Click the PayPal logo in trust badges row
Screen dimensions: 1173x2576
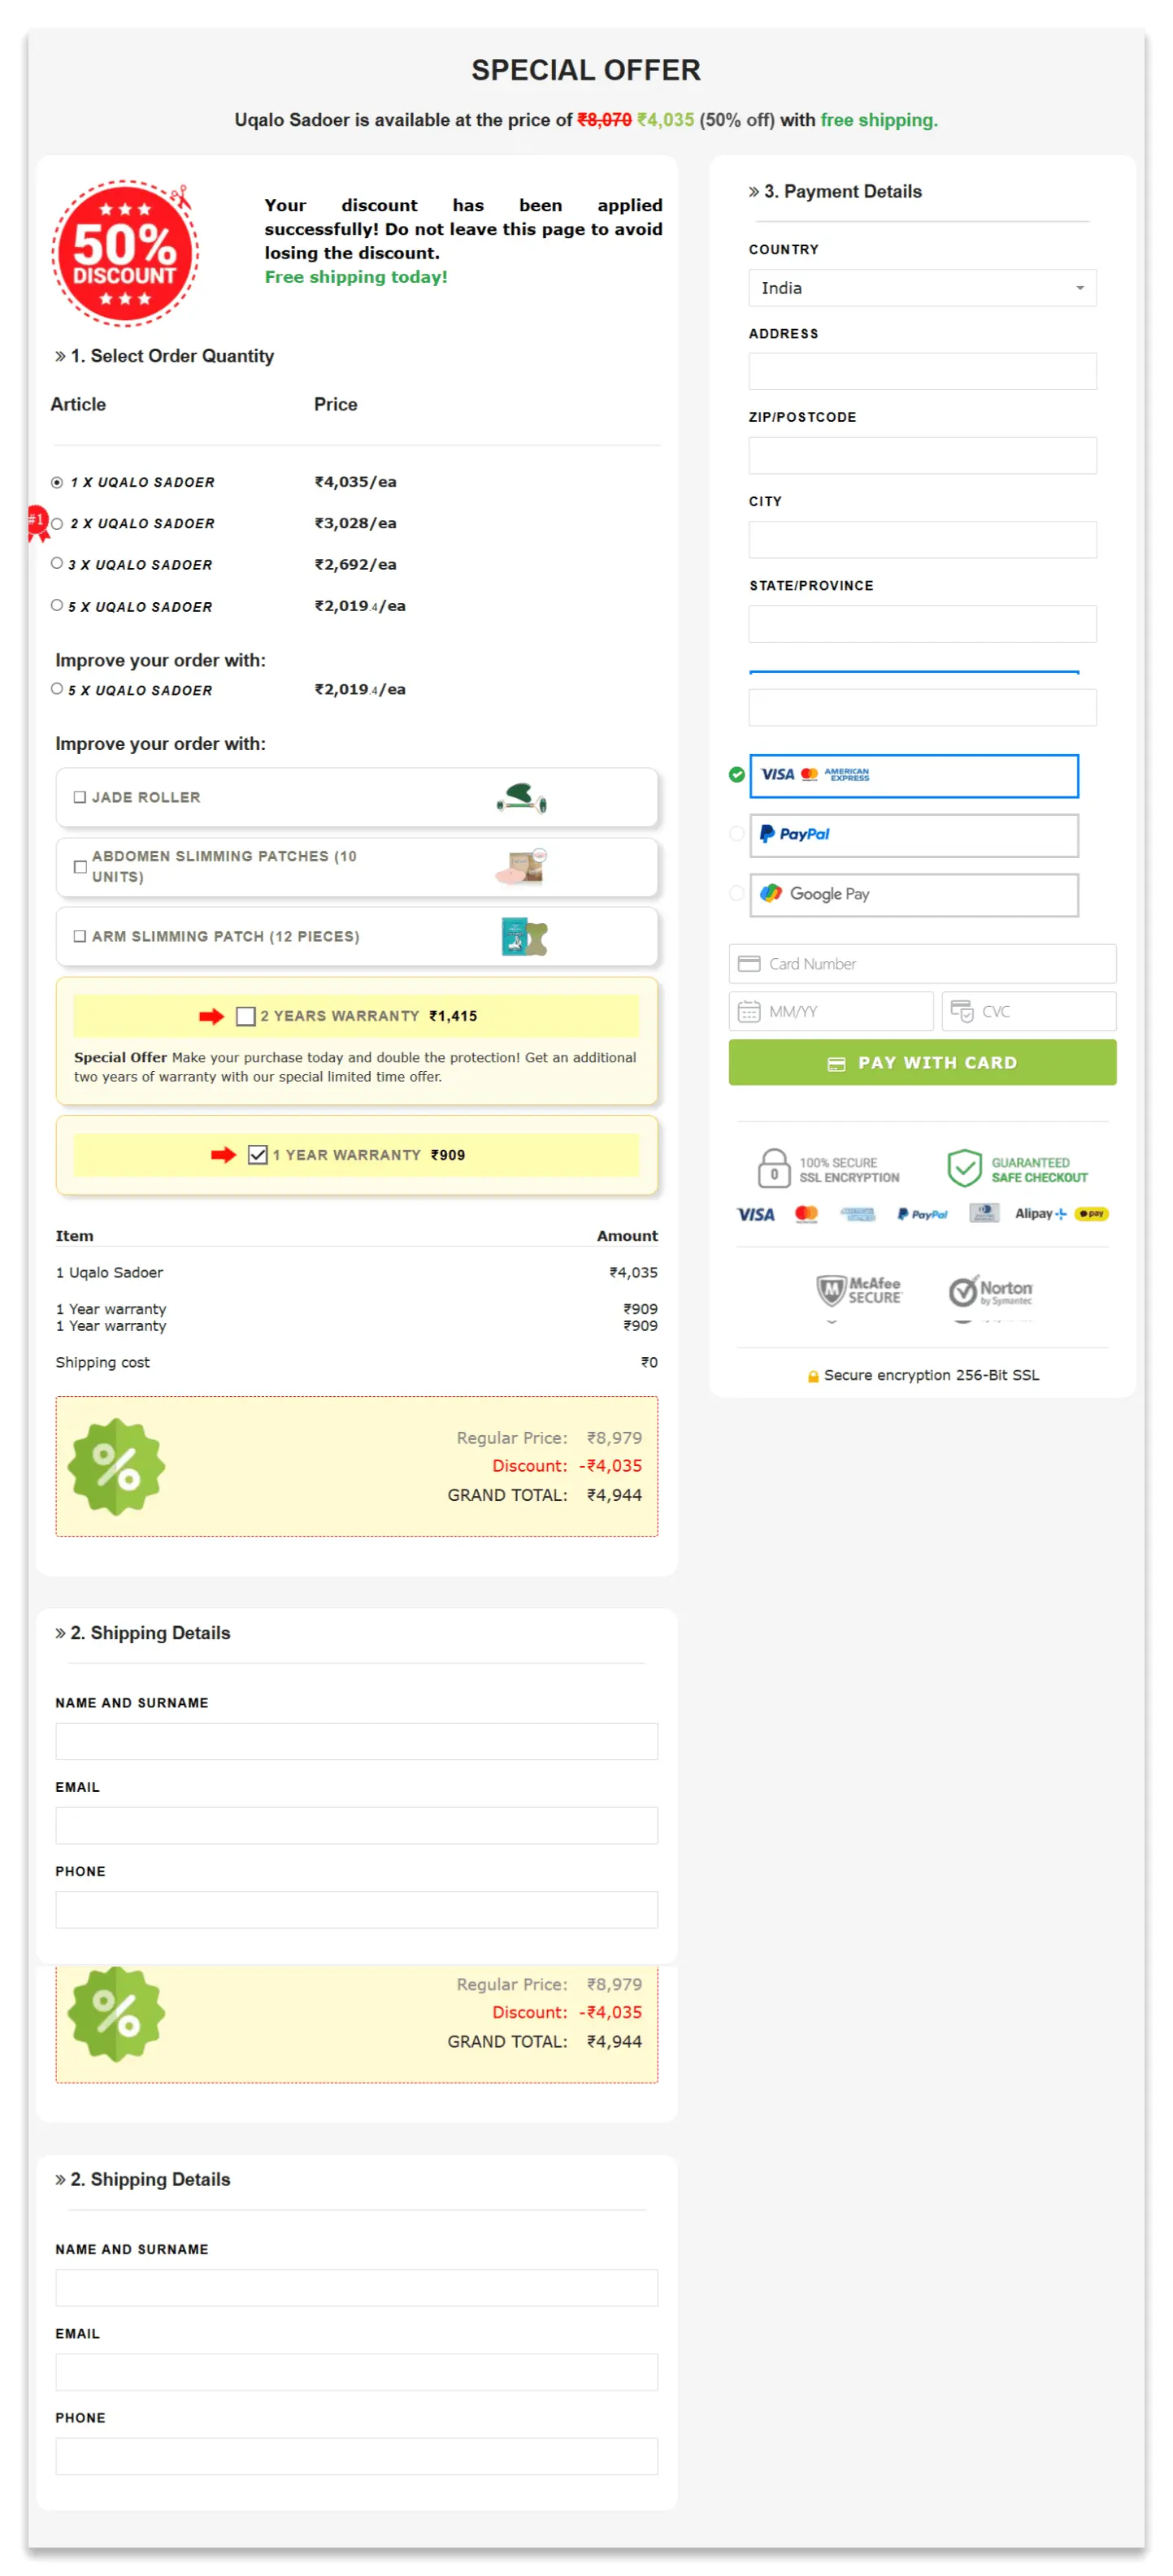[922, 1213]
